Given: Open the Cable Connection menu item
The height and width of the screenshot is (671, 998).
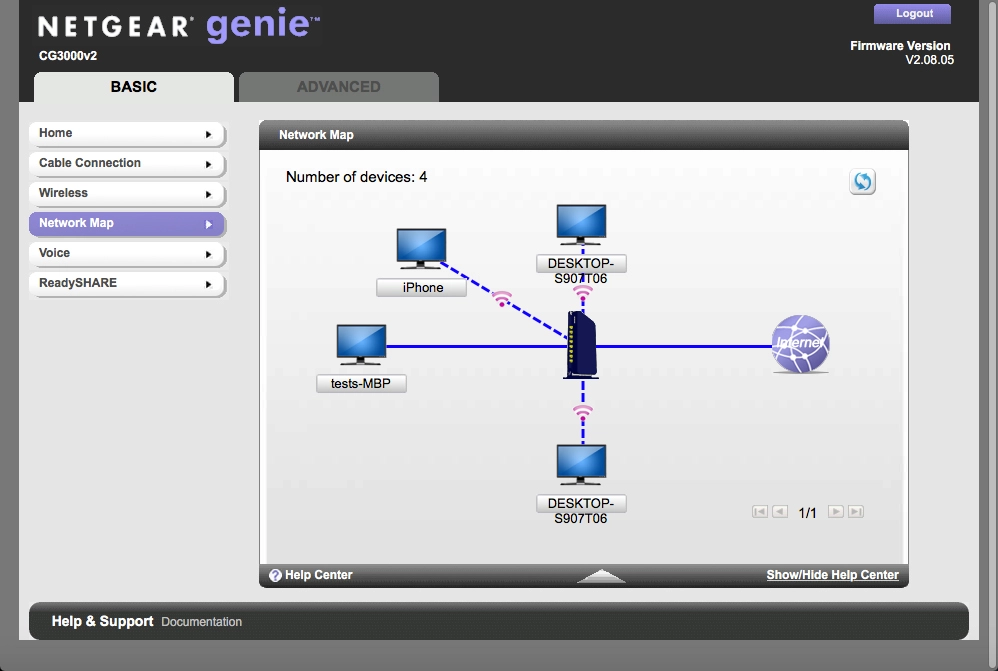Looking at the screenshot, I should (x=126, y=163).
